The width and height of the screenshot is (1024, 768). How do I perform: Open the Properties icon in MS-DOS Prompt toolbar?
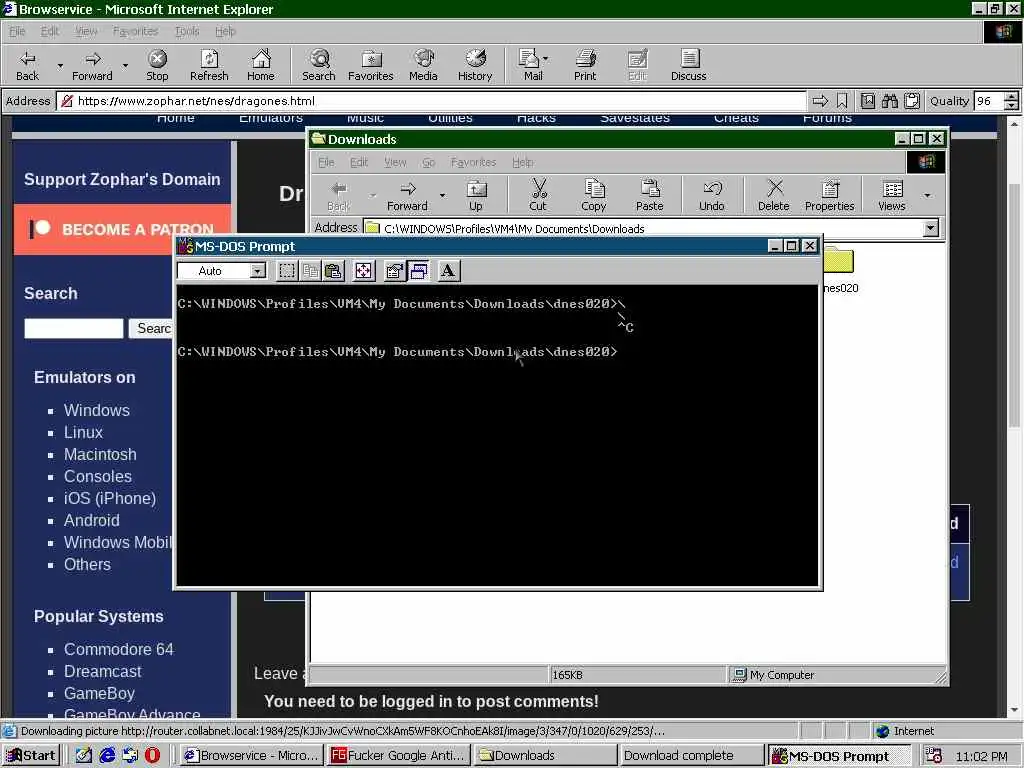(394, 271)
